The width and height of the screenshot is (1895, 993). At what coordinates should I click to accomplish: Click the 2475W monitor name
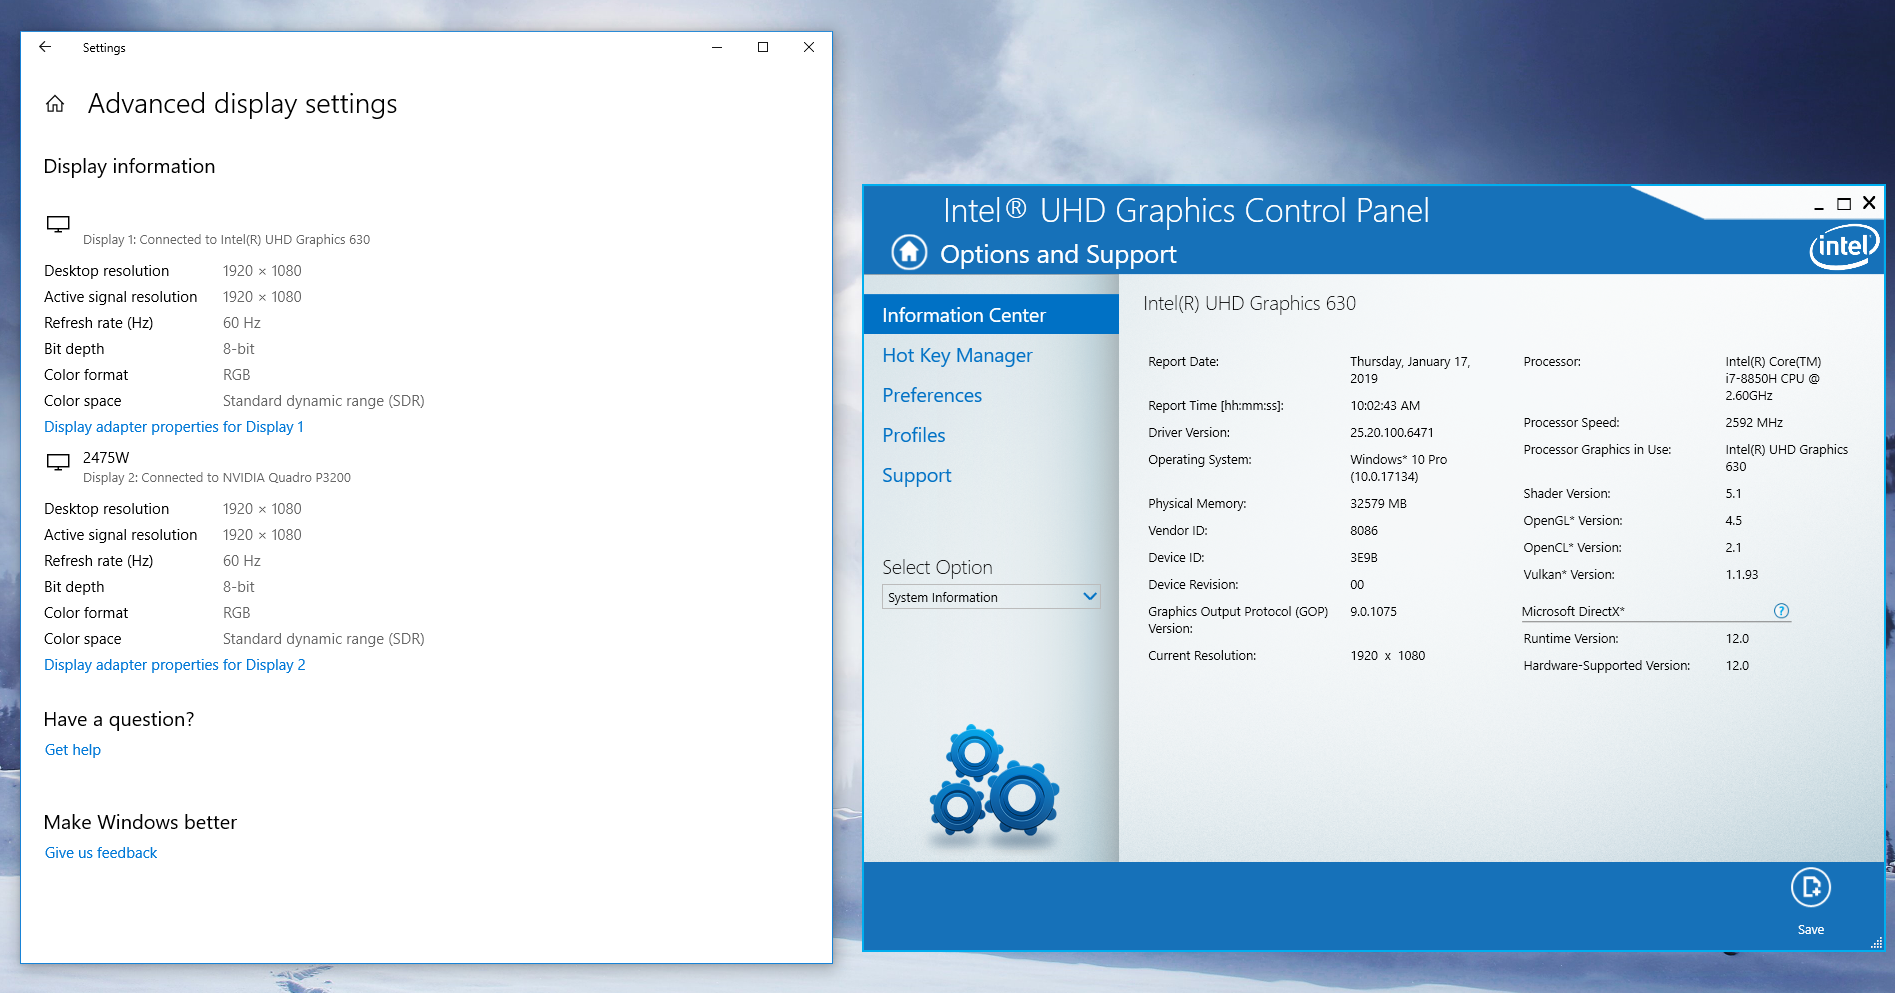[x=106, y=458]
